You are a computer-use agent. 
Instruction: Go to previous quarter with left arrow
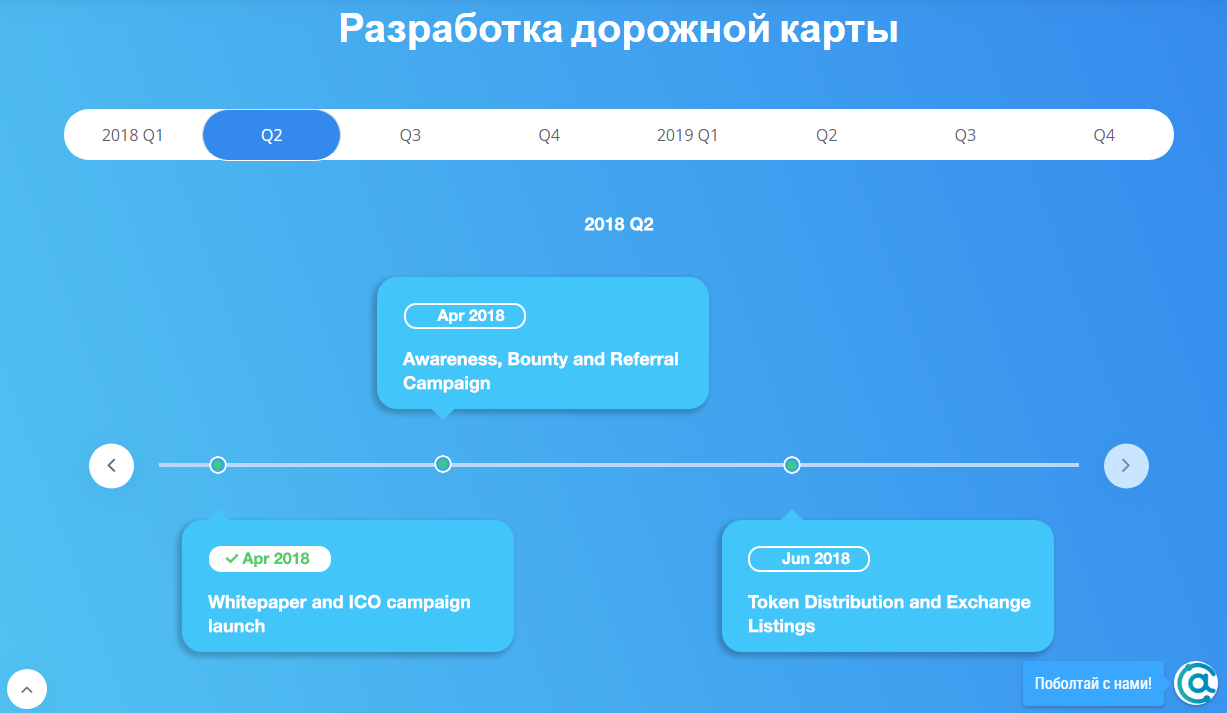pyautogui.click(x=111, y=465)
